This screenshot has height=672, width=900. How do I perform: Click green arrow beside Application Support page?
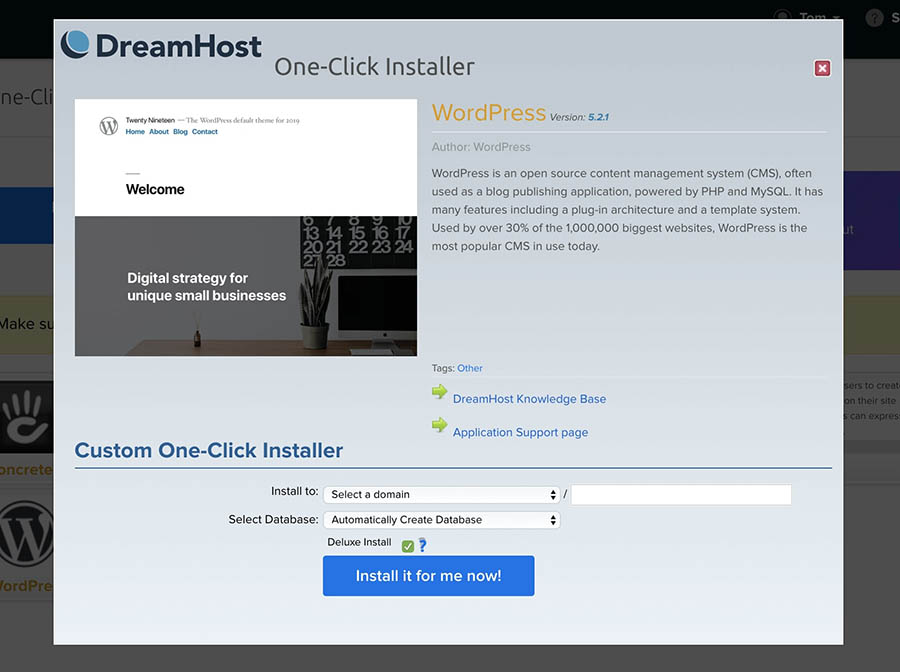(439, 425)
